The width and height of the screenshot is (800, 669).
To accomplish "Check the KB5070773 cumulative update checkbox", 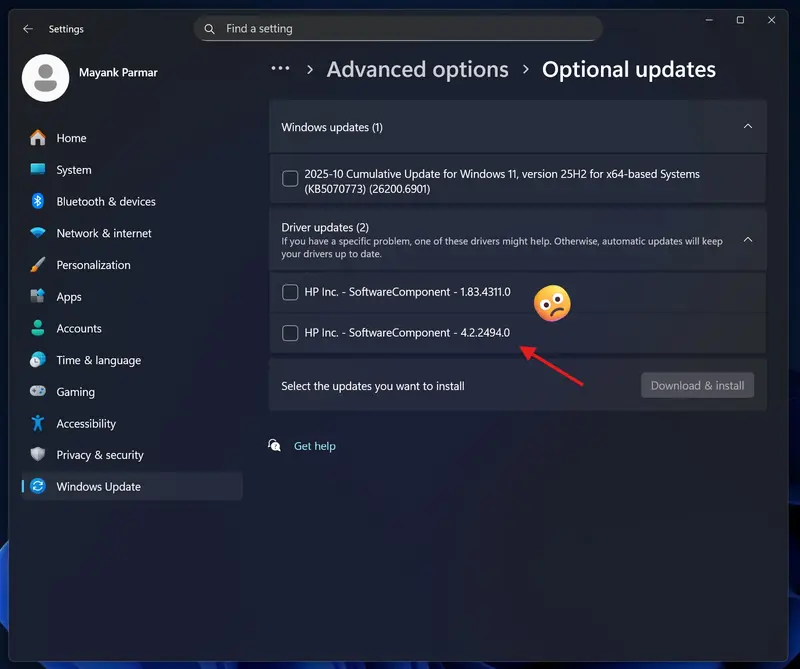I will (x=290, y=178).
